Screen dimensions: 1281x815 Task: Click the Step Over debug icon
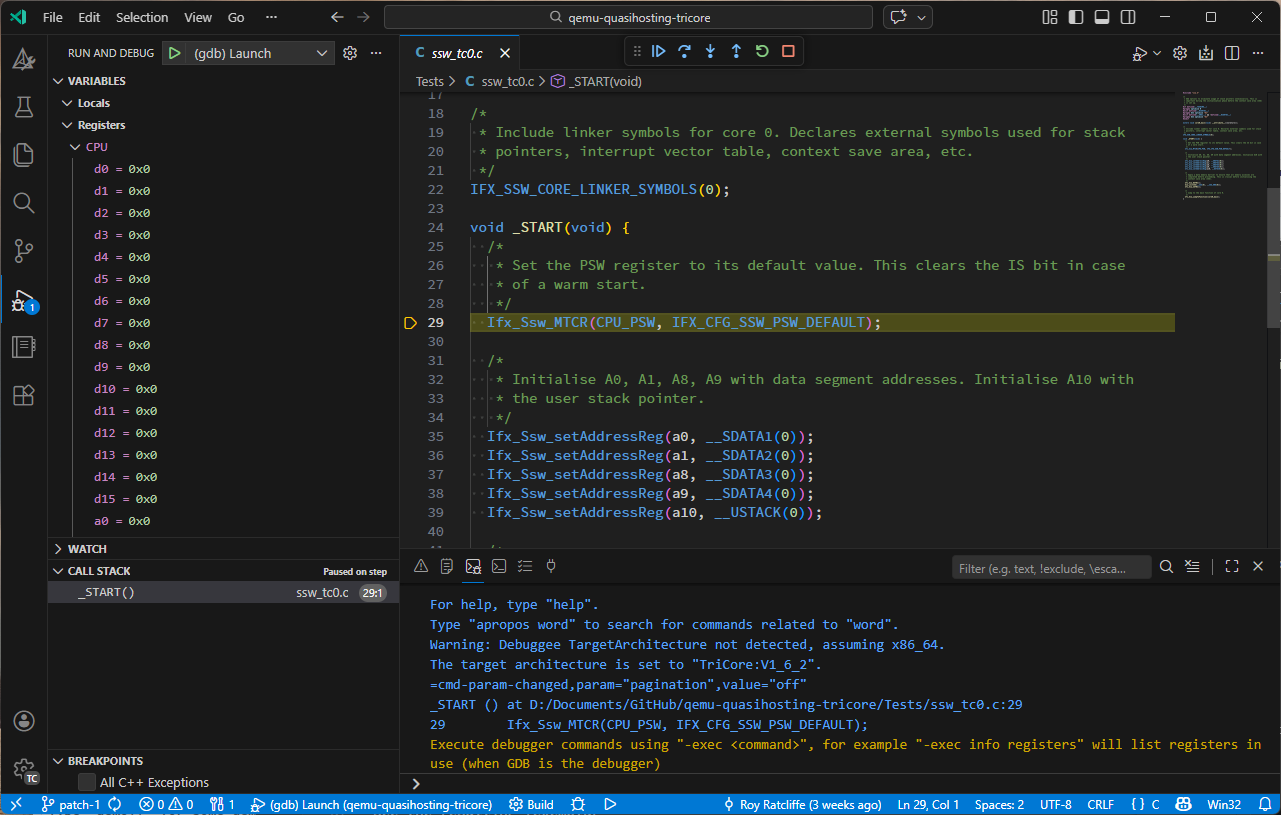click(x=684, y=51)
